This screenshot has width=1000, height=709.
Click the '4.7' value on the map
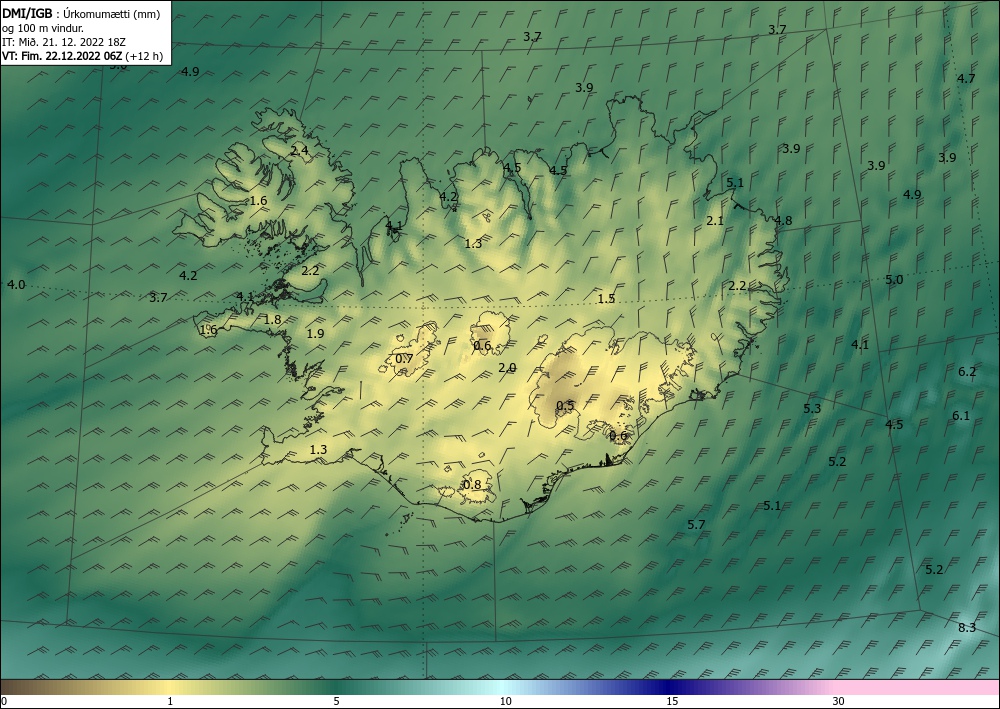pos(966,78)
